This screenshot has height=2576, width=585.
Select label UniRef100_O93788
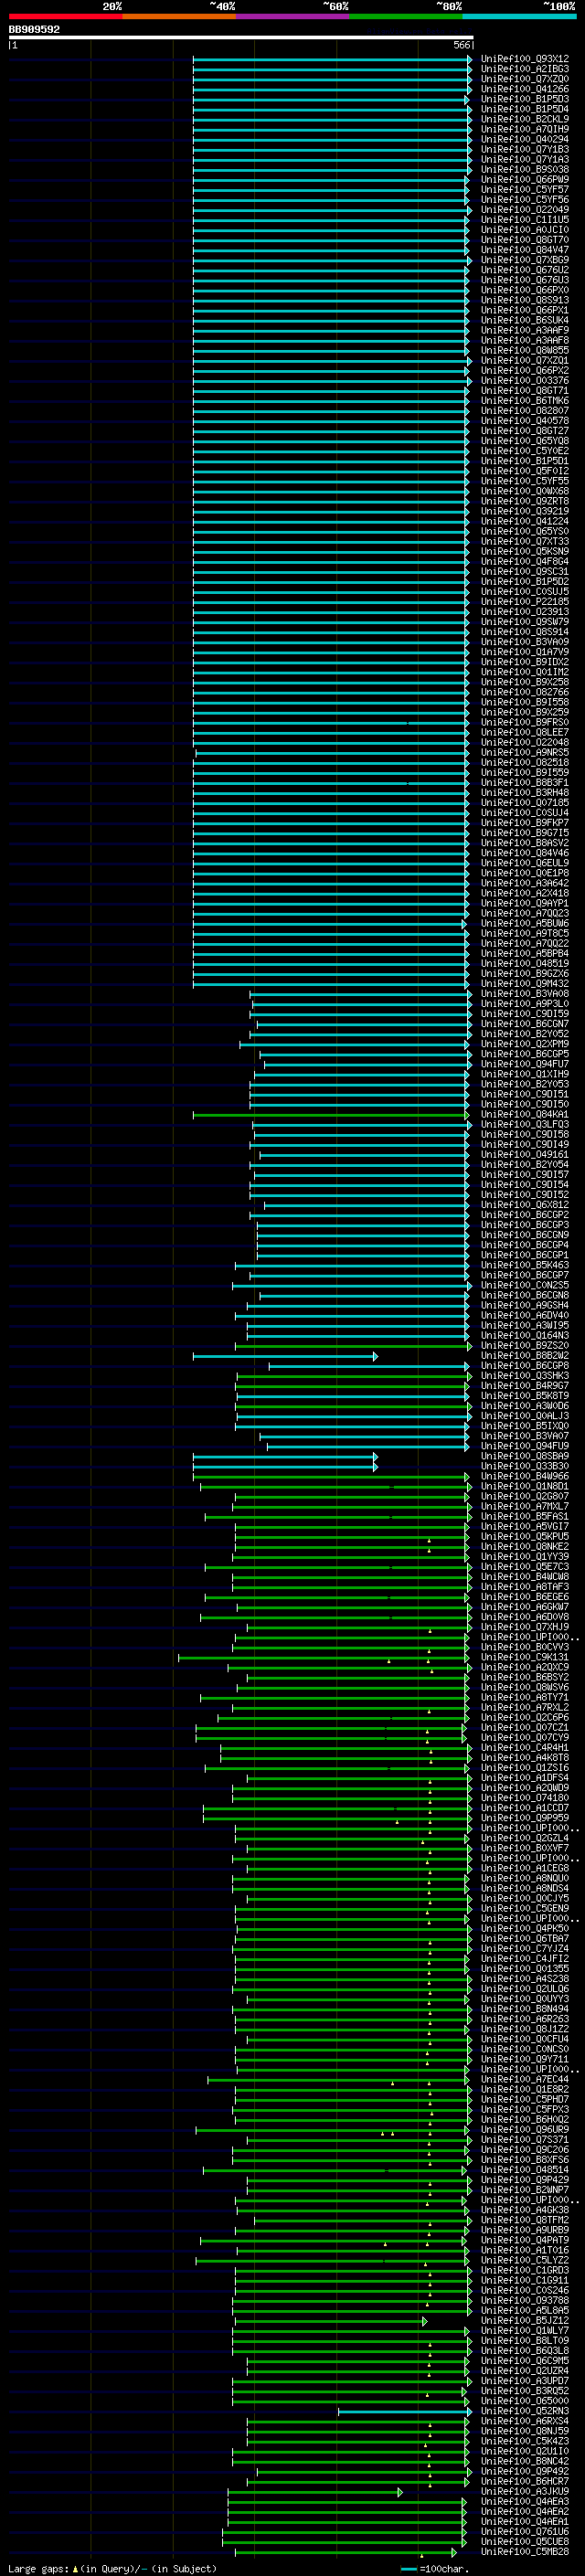pyautogui.click(x=525, y=2301)
